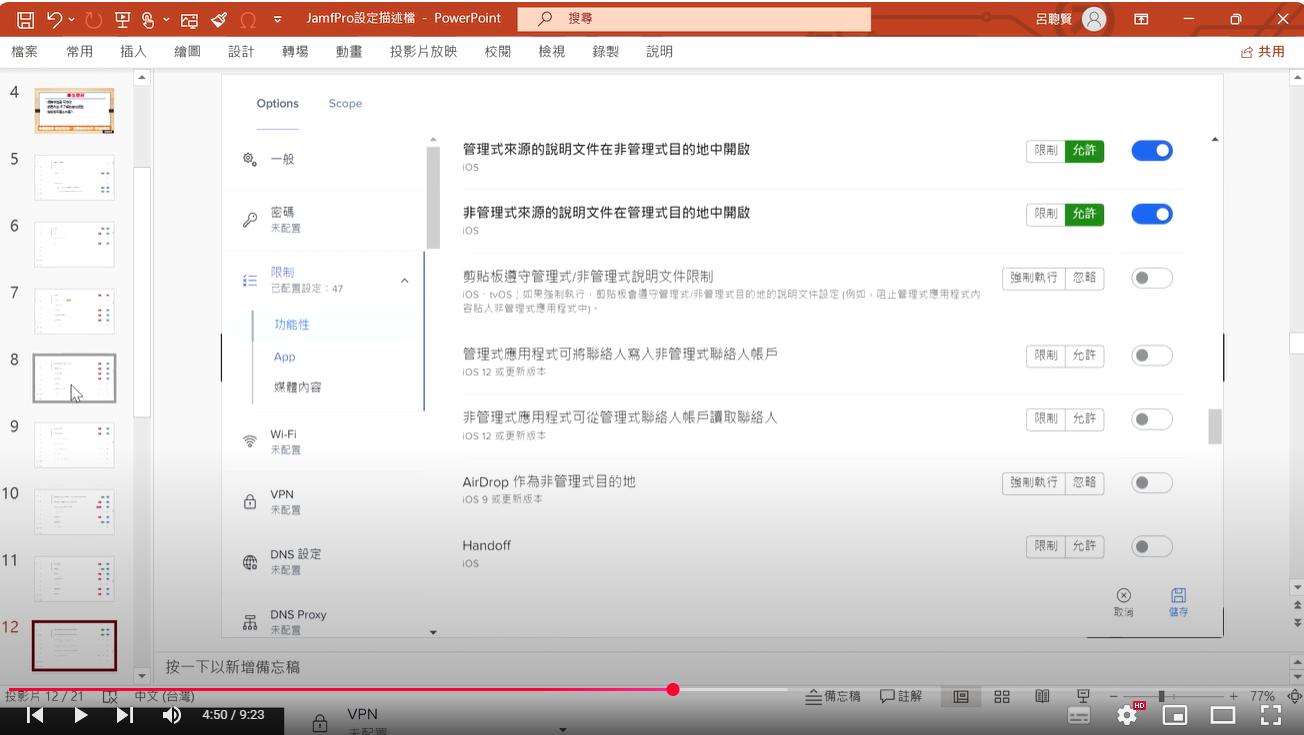
Task: Click the Undo arrow icon
Action: pyautogui.click(x=54, y=19)
